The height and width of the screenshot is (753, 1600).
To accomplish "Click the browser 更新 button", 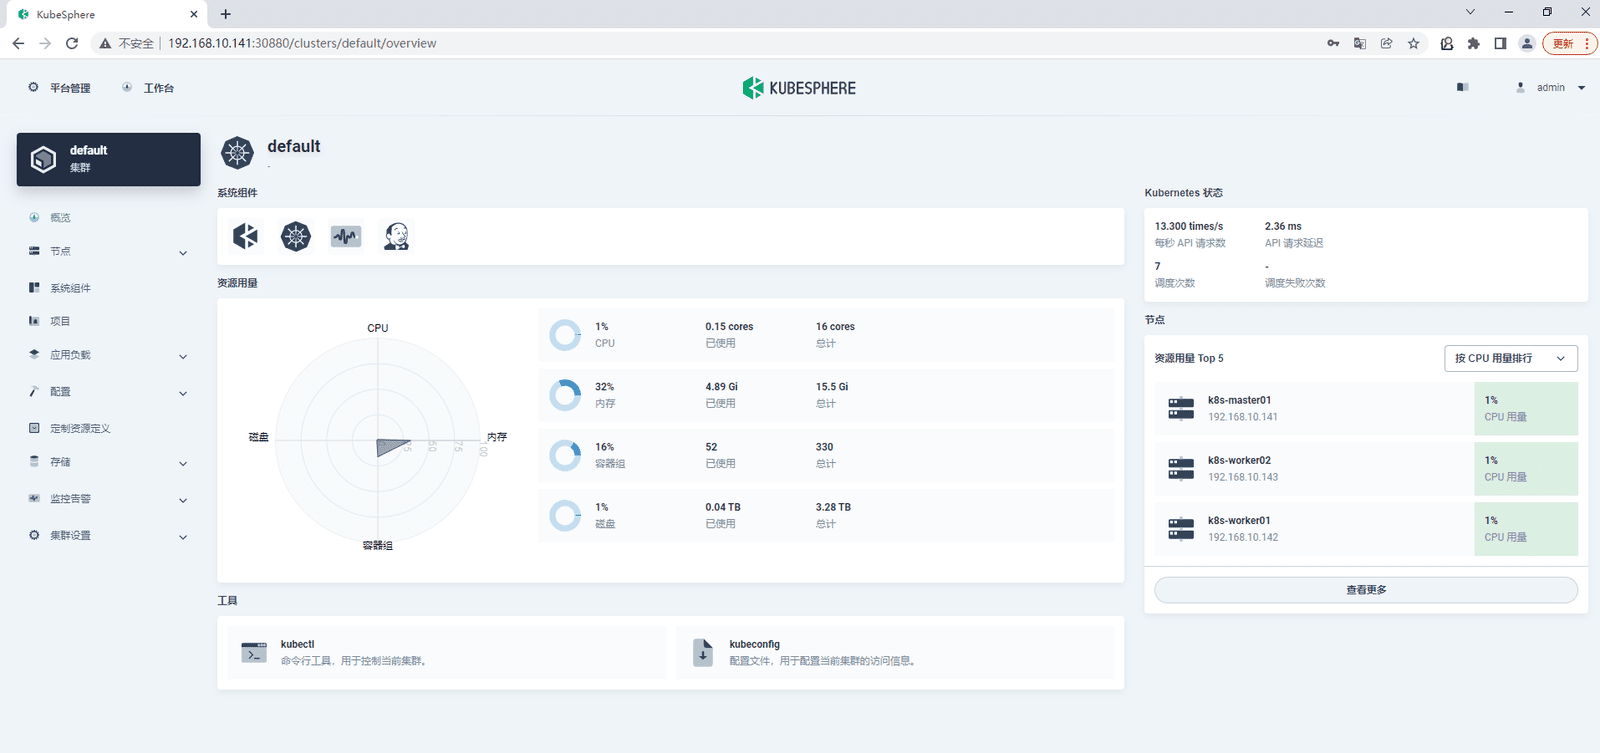I will (1569, 43).
